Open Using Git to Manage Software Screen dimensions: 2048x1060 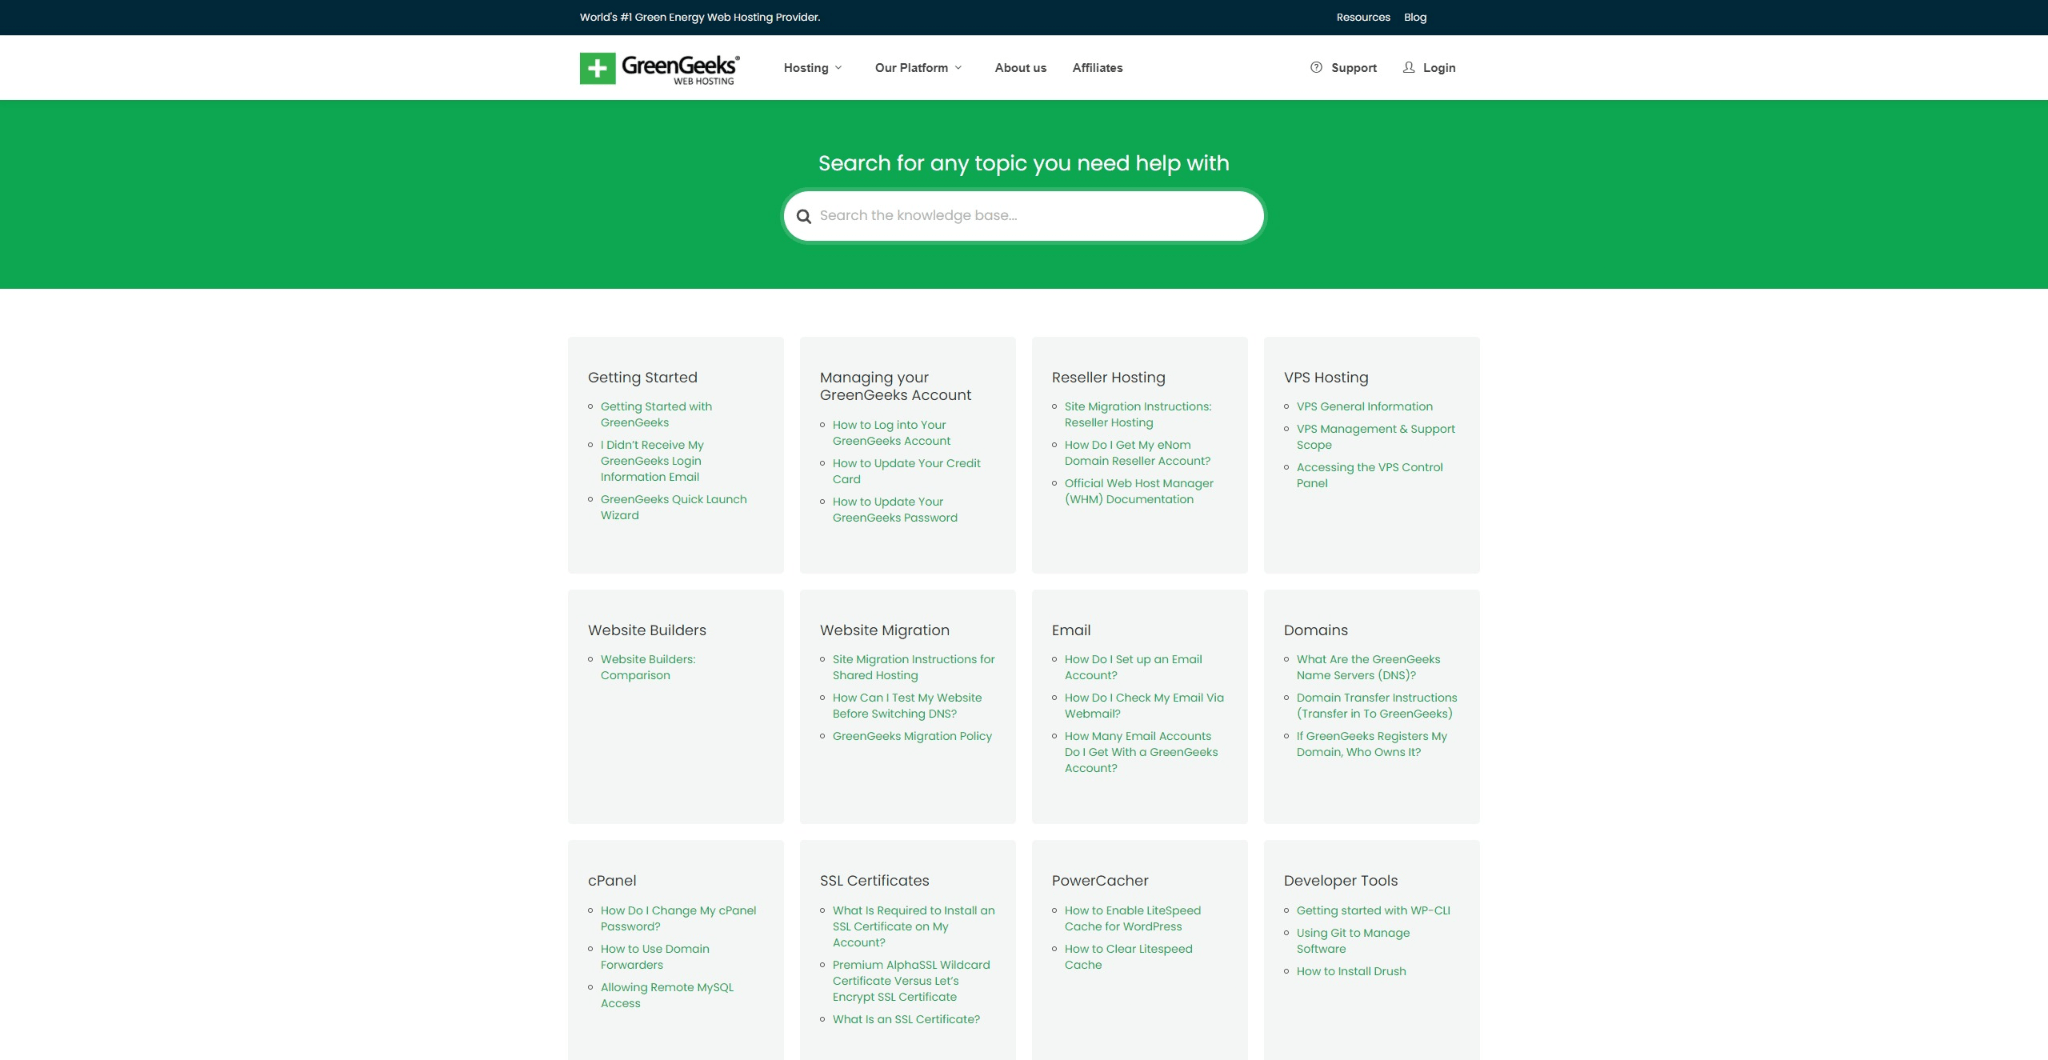tap(1353, 941)
